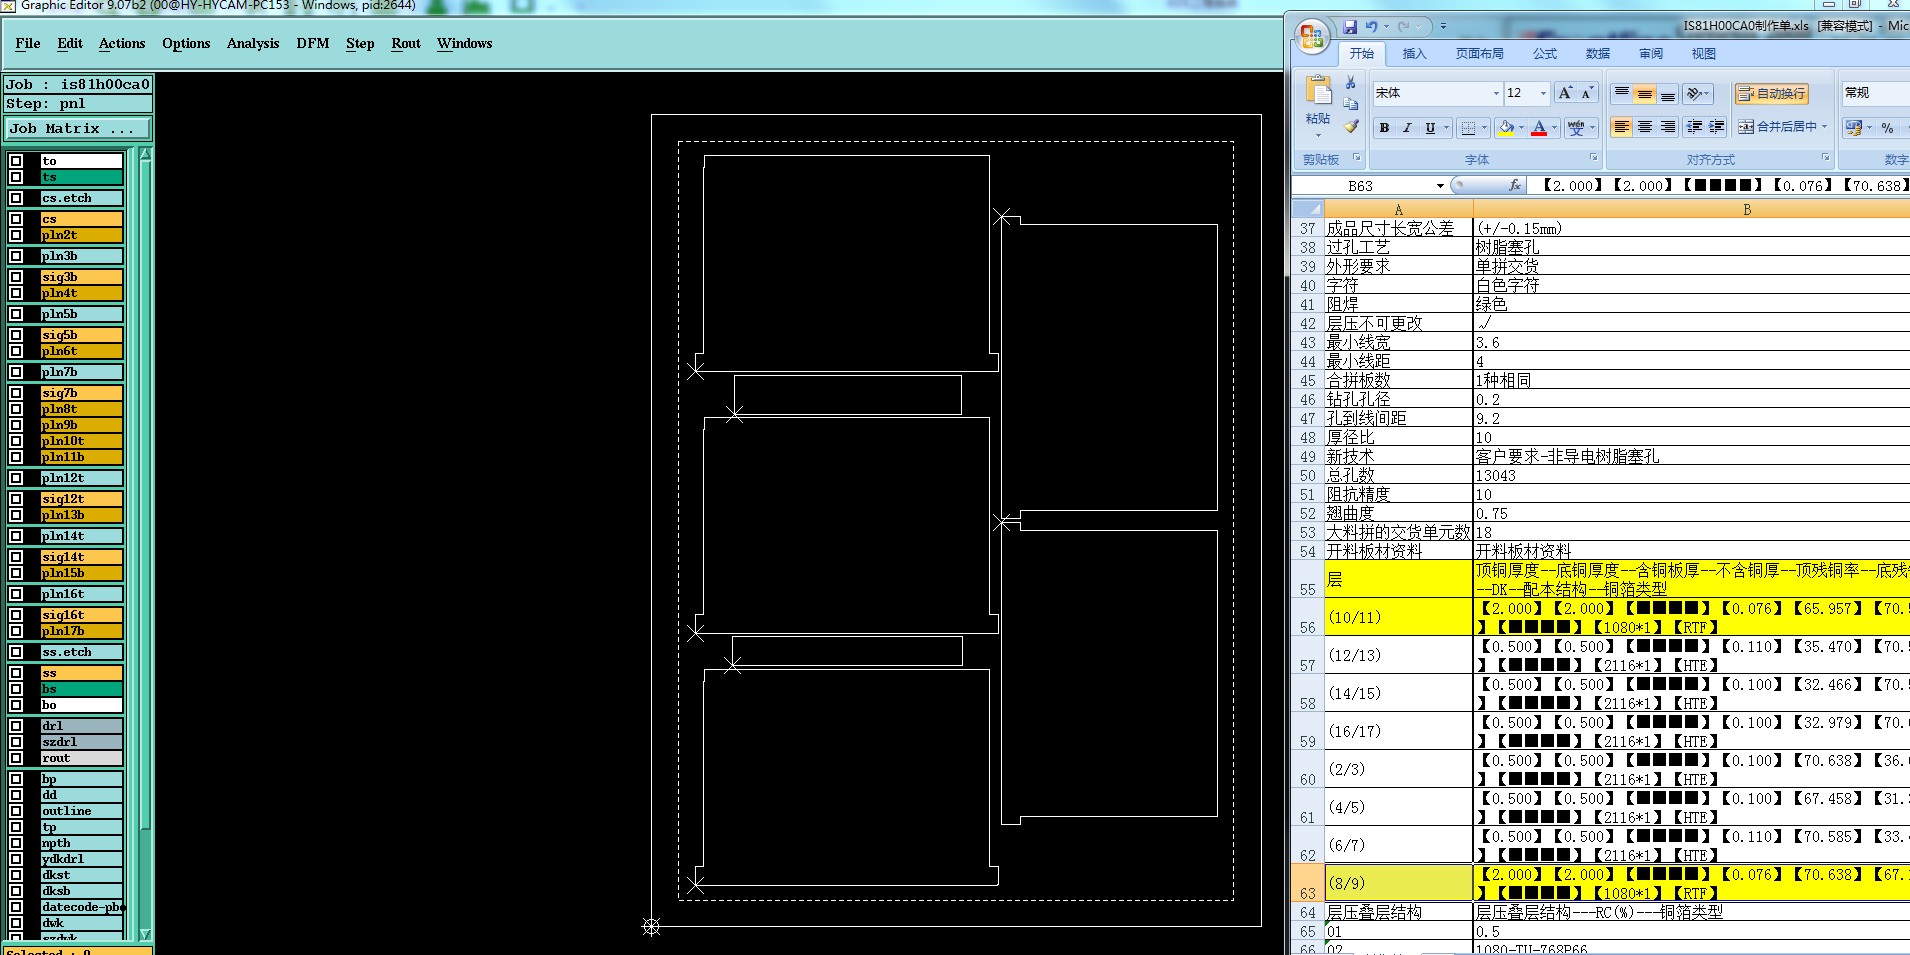Open the Actions menu in Graphic Editor
The width and height of the screenshot is (1910, 955).
click(x=122, y=43)
